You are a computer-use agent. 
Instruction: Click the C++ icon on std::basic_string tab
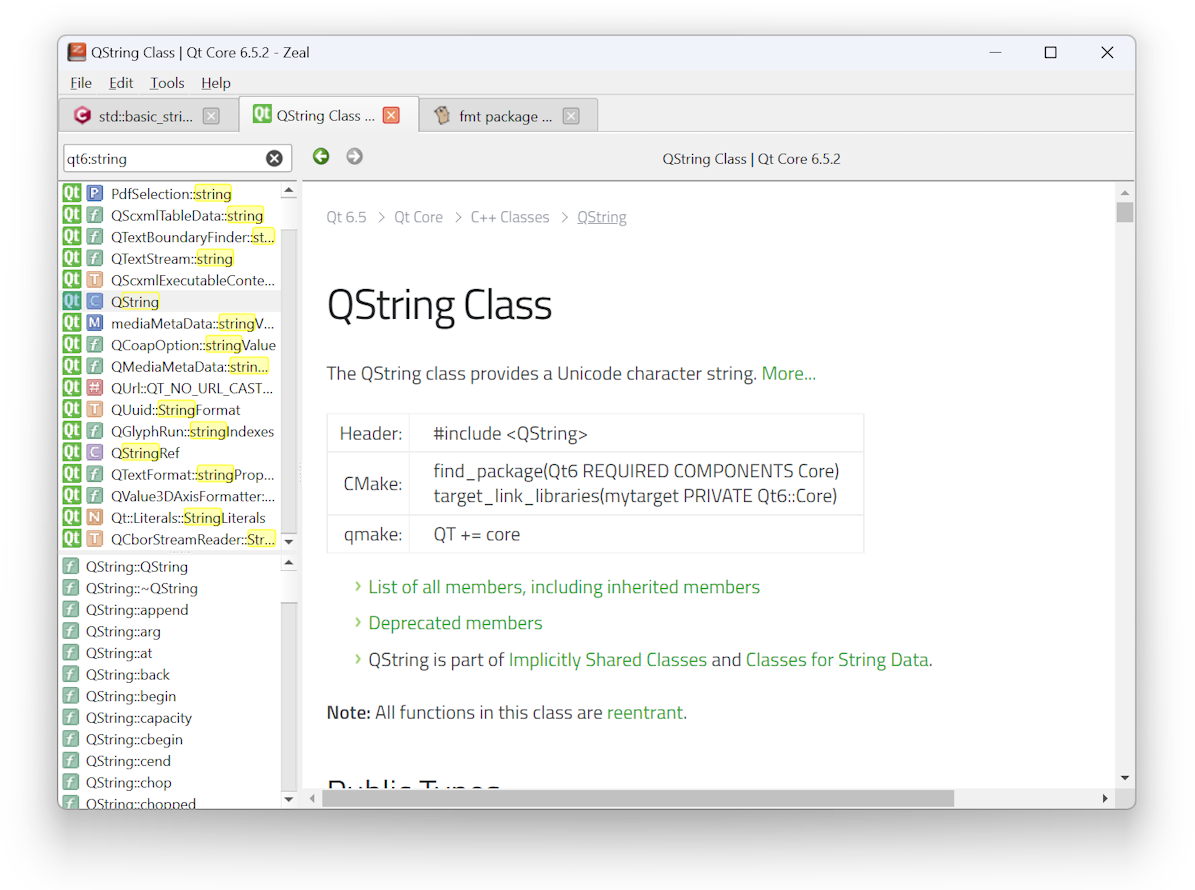coord(82,115)
